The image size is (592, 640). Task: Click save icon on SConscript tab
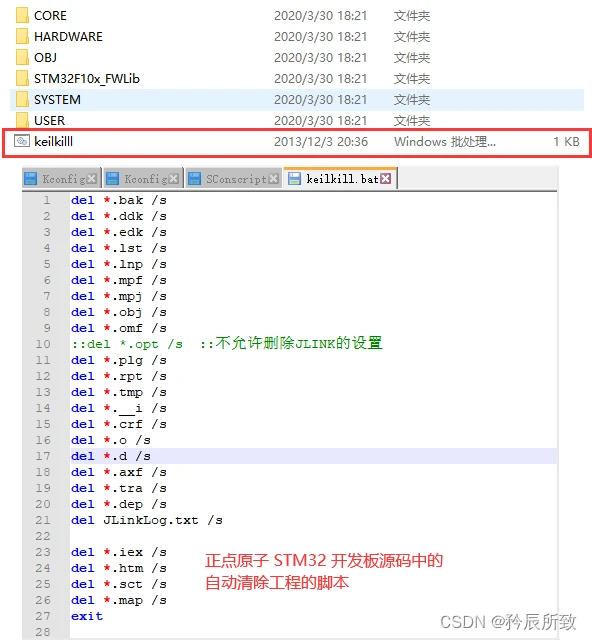point(194,179)
